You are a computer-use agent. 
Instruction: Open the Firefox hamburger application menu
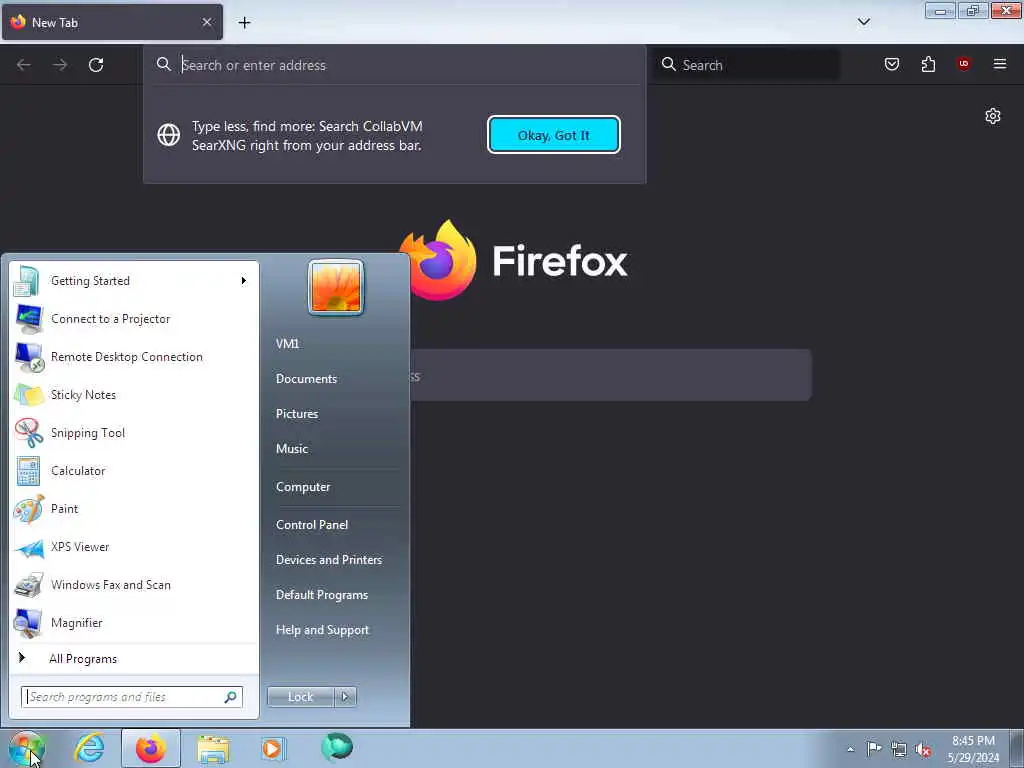[1000, 64]
